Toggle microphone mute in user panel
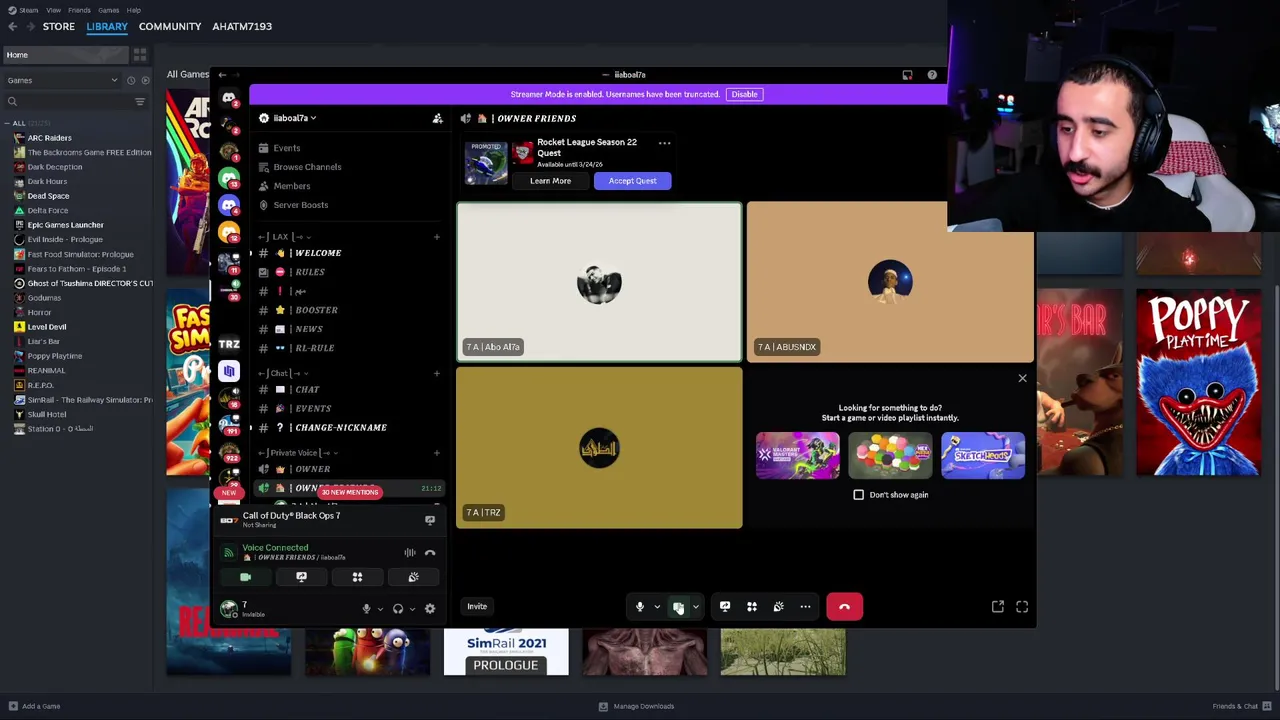The height and width of the screenshot is (720, 1280). pyautogui.click(x=366, y=609)
